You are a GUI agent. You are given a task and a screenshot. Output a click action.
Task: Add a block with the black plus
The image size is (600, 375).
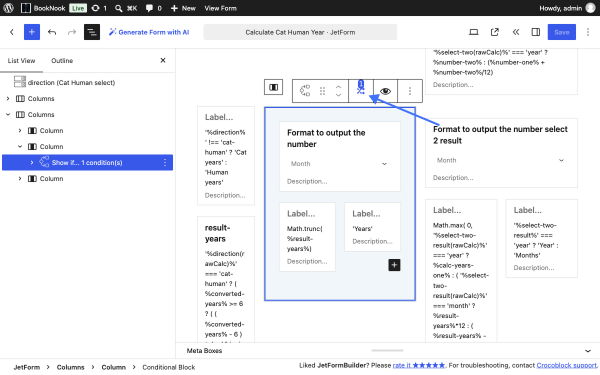394,265
